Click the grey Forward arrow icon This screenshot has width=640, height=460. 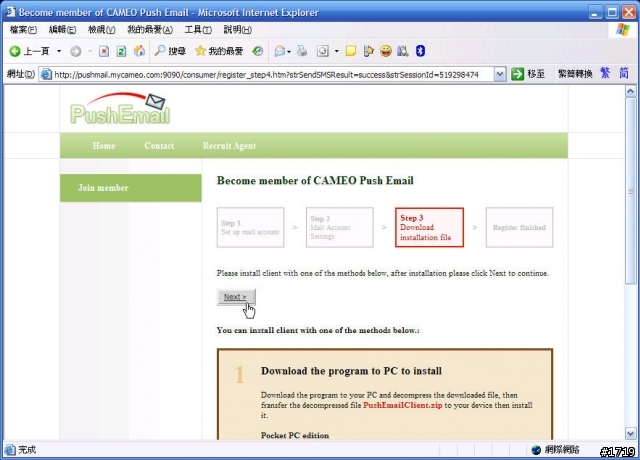coord(76,51)
